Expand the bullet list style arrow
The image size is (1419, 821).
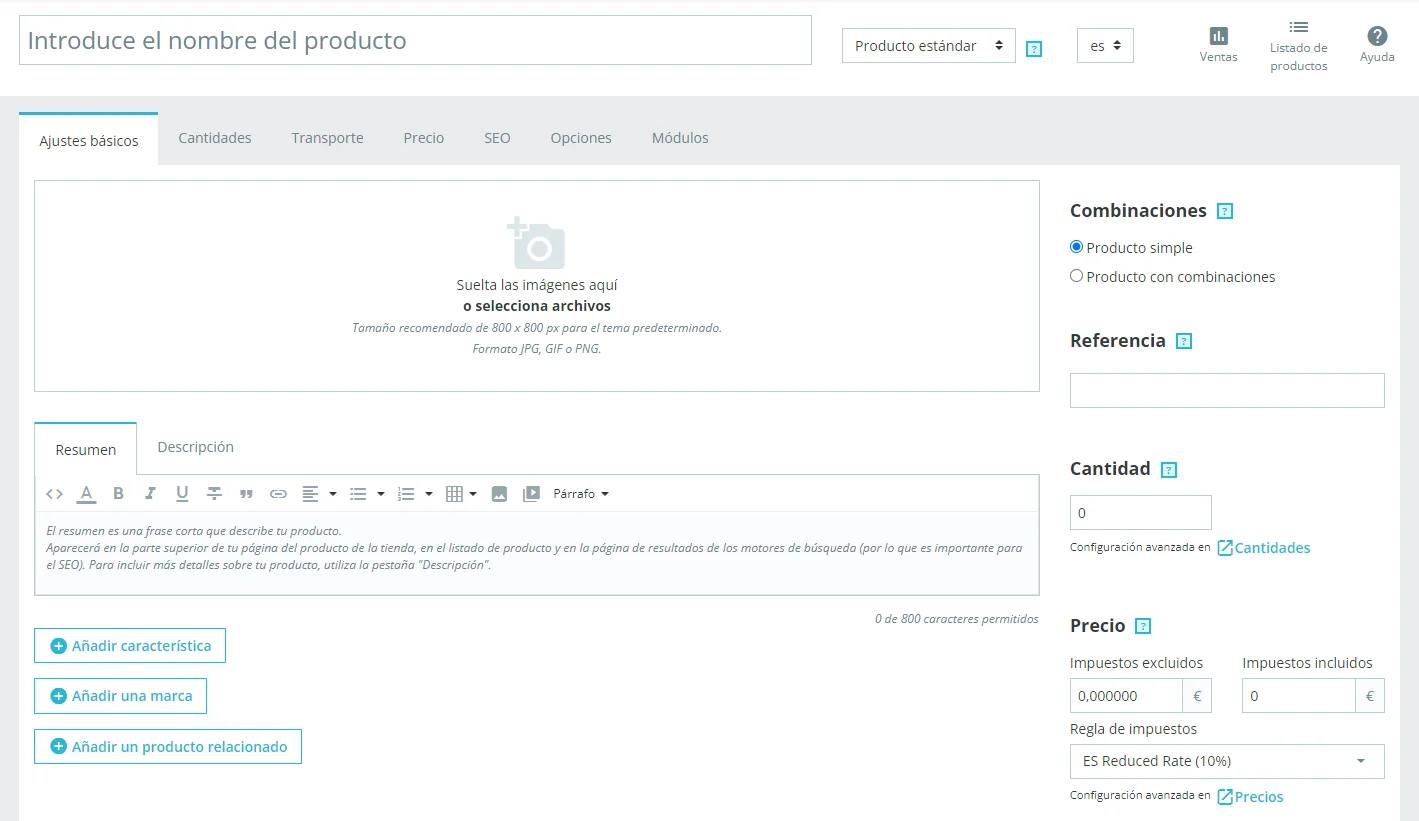[380, 494]
